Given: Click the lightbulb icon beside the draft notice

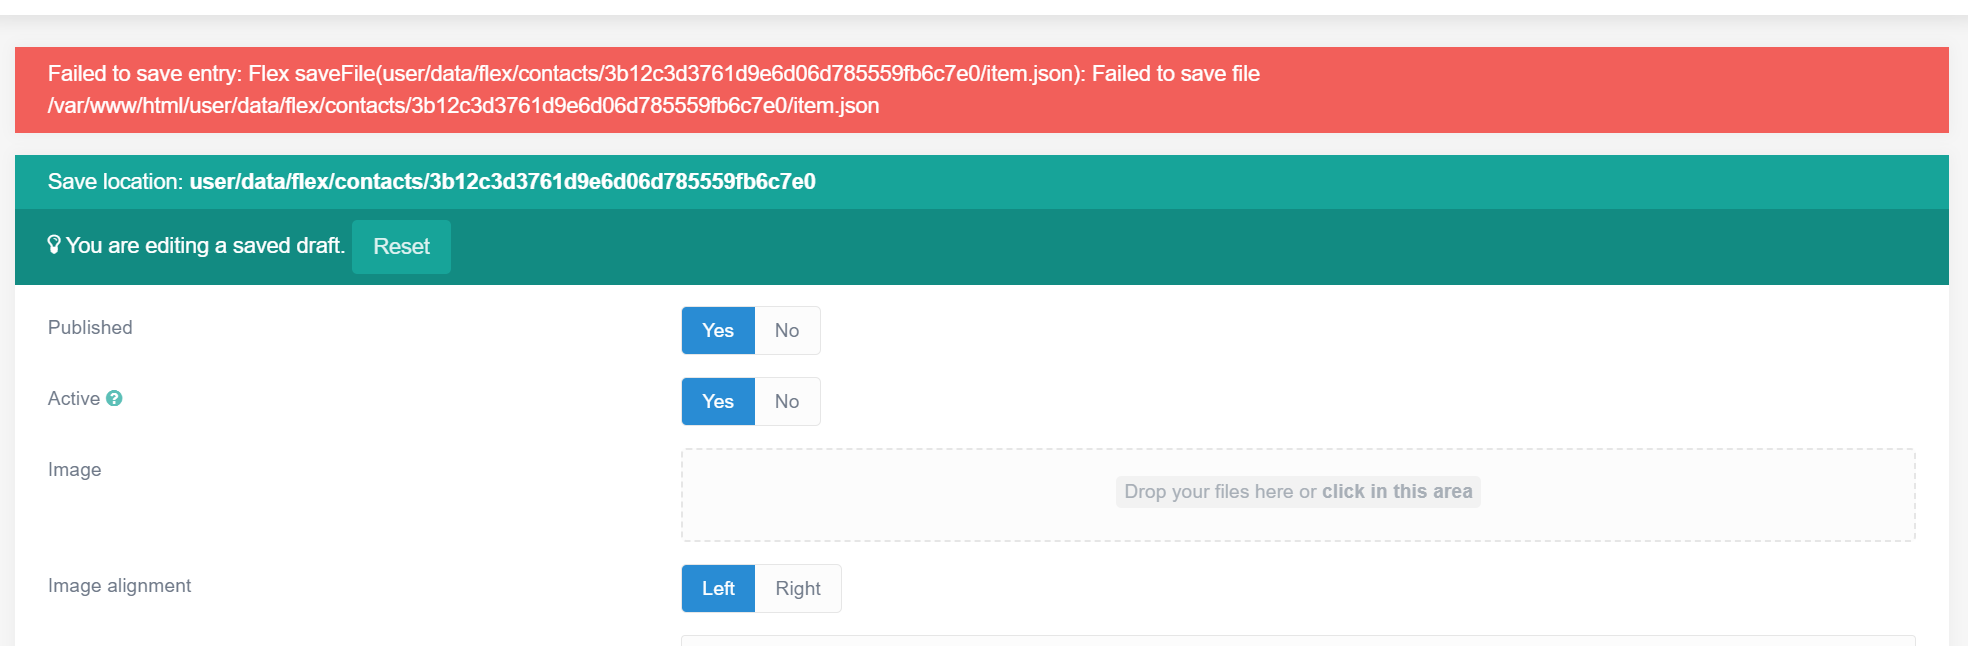Looking at the screenshot, I should 54,245.
